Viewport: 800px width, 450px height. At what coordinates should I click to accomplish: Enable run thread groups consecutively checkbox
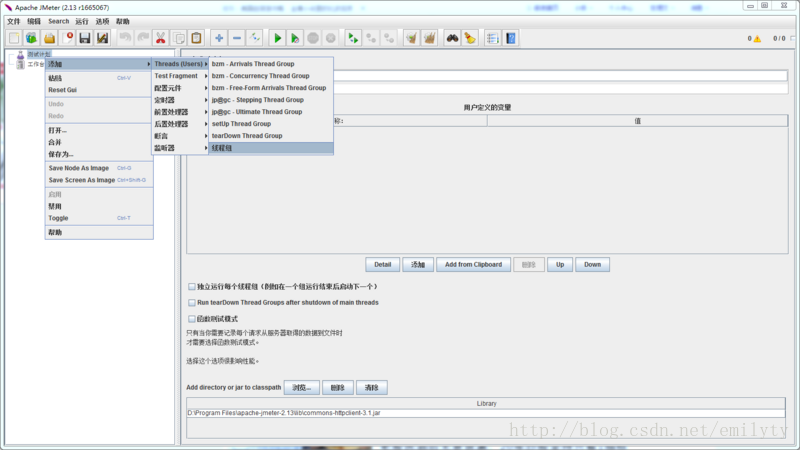192,287
